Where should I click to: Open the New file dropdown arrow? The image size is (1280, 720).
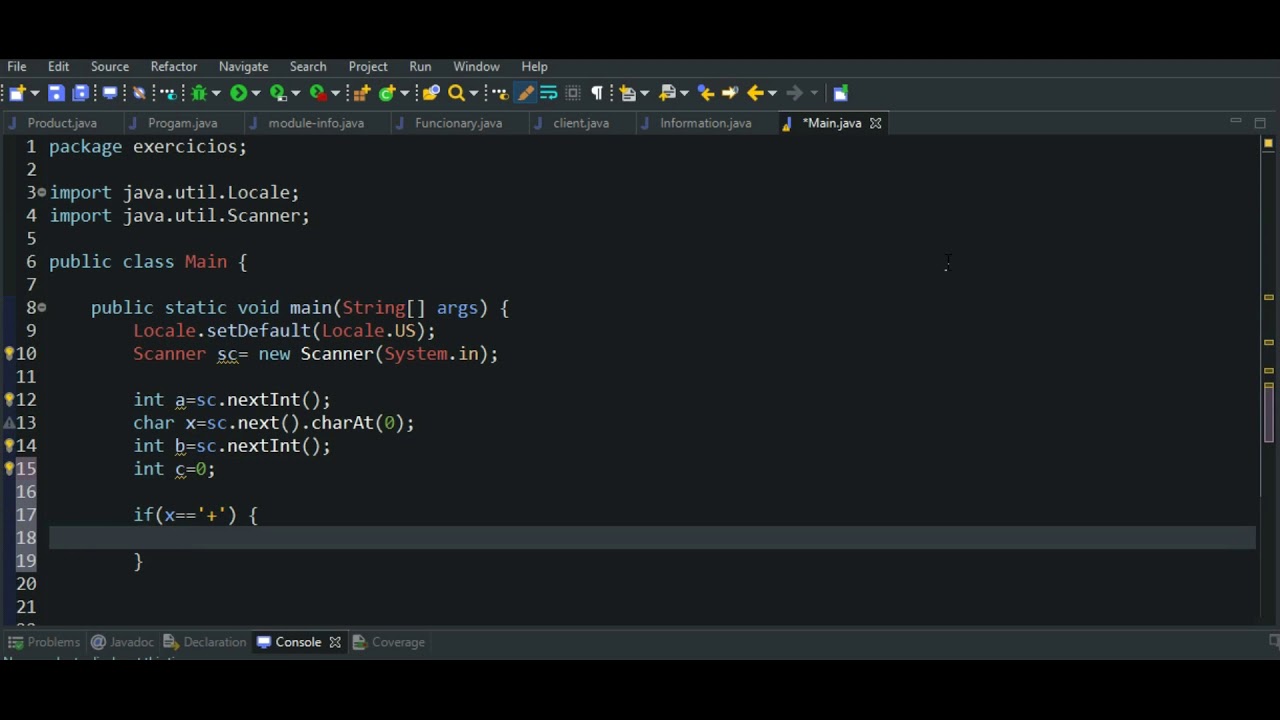[35, 94]
